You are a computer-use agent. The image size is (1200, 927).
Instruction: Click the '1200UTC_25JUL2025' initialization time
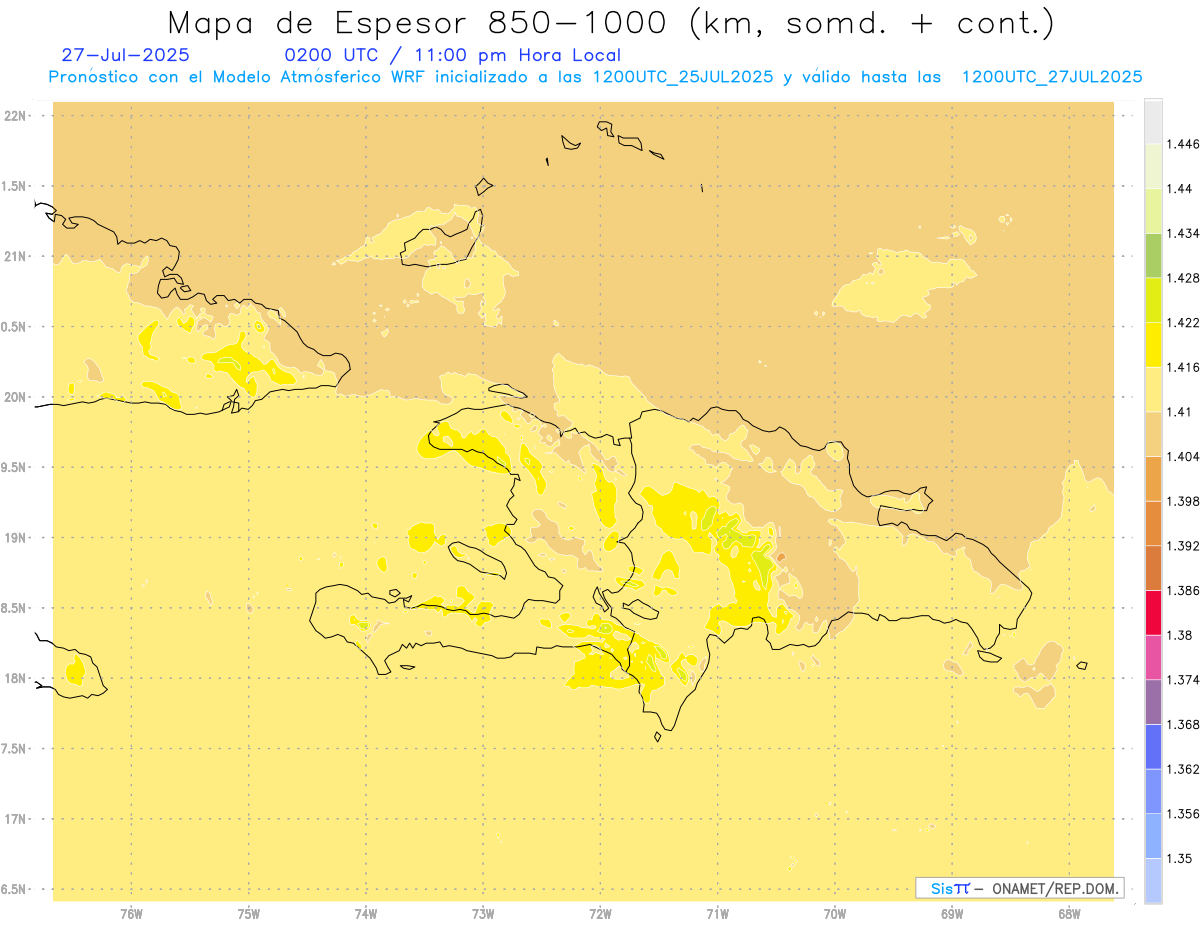[683, 77]
